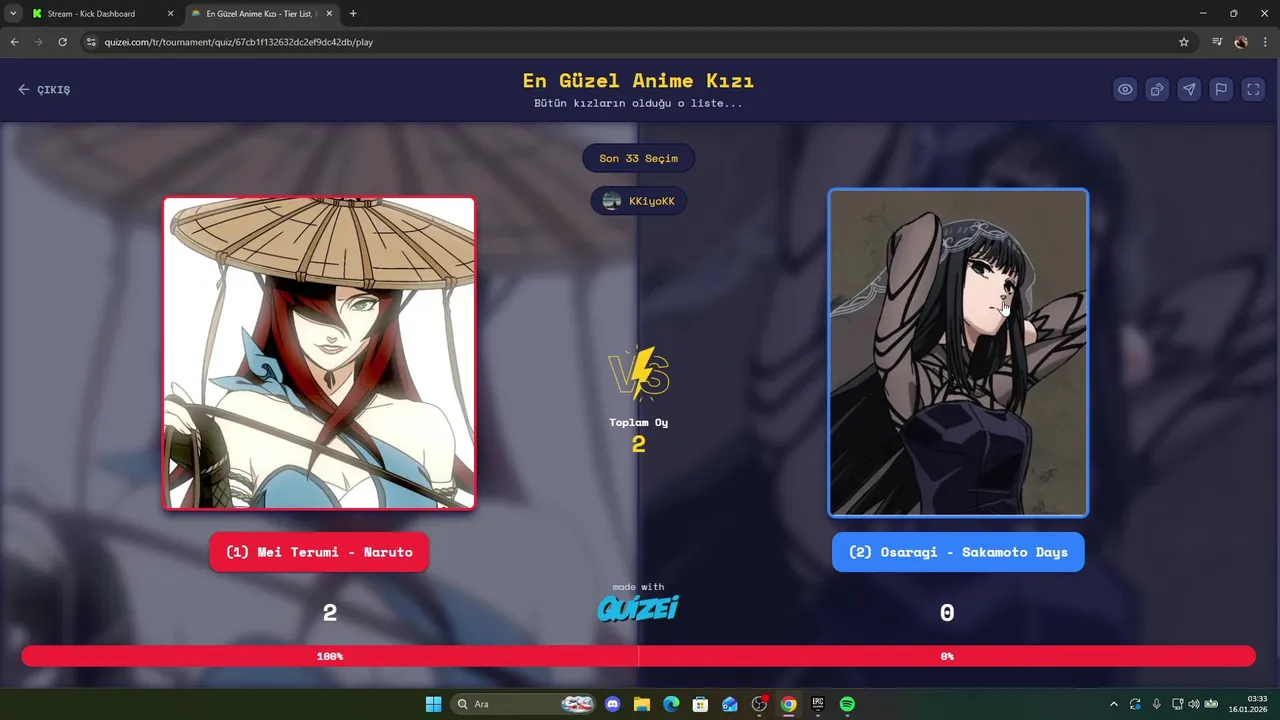The image size is (1280, 720).
Task: Toggle the eye visibility icon in header
Action: tap(1125, 89)
